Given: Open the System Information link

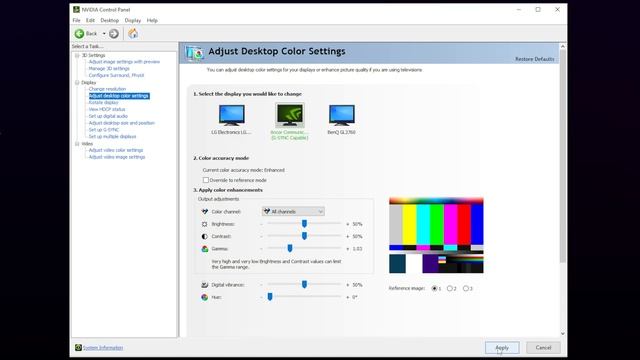Looking at the screenshot, I should point(103,348).
